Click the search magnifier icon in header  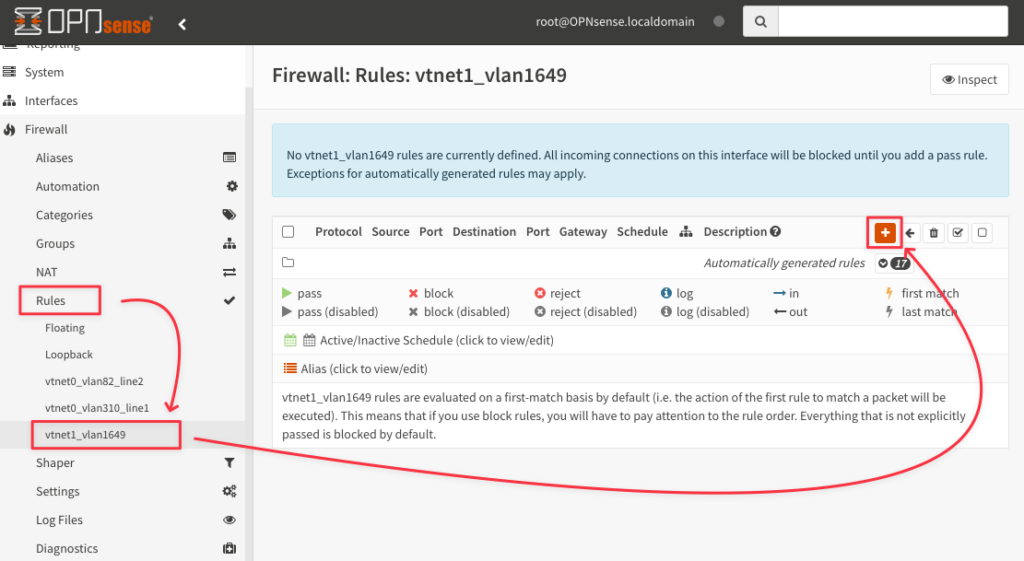tap(761, 22)
